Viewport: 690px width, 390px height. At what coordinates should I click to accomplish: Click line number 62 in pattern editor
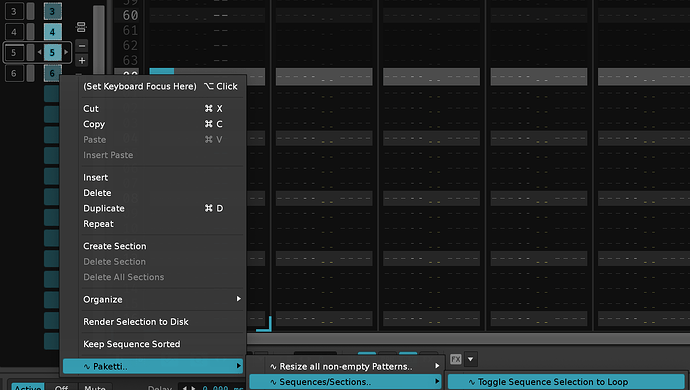point(130,45)
